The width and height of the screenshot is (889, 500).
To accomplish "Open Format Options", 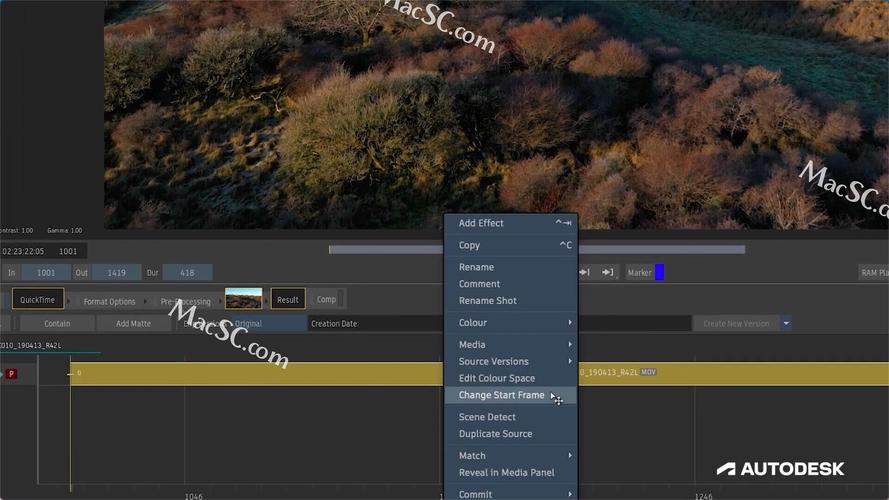I will pyautogui.click(x=109, y=302).
